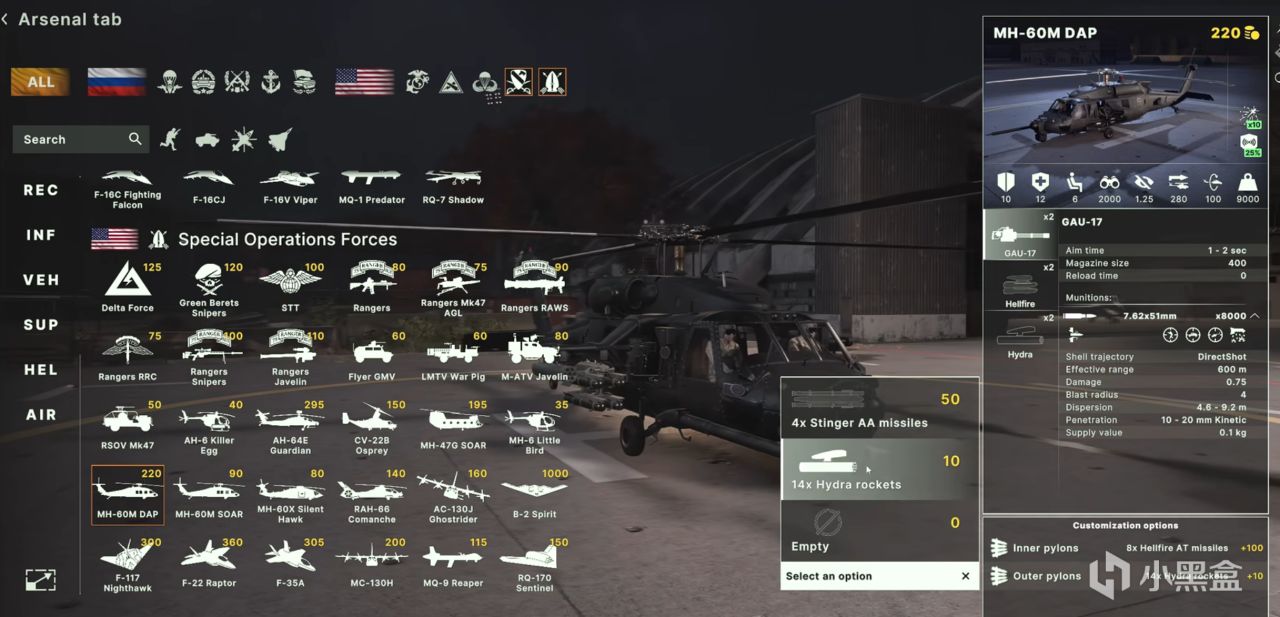Choose the 4x Stinger AA missiles option
1280x617 pixels.
click(x=879, y=408)
